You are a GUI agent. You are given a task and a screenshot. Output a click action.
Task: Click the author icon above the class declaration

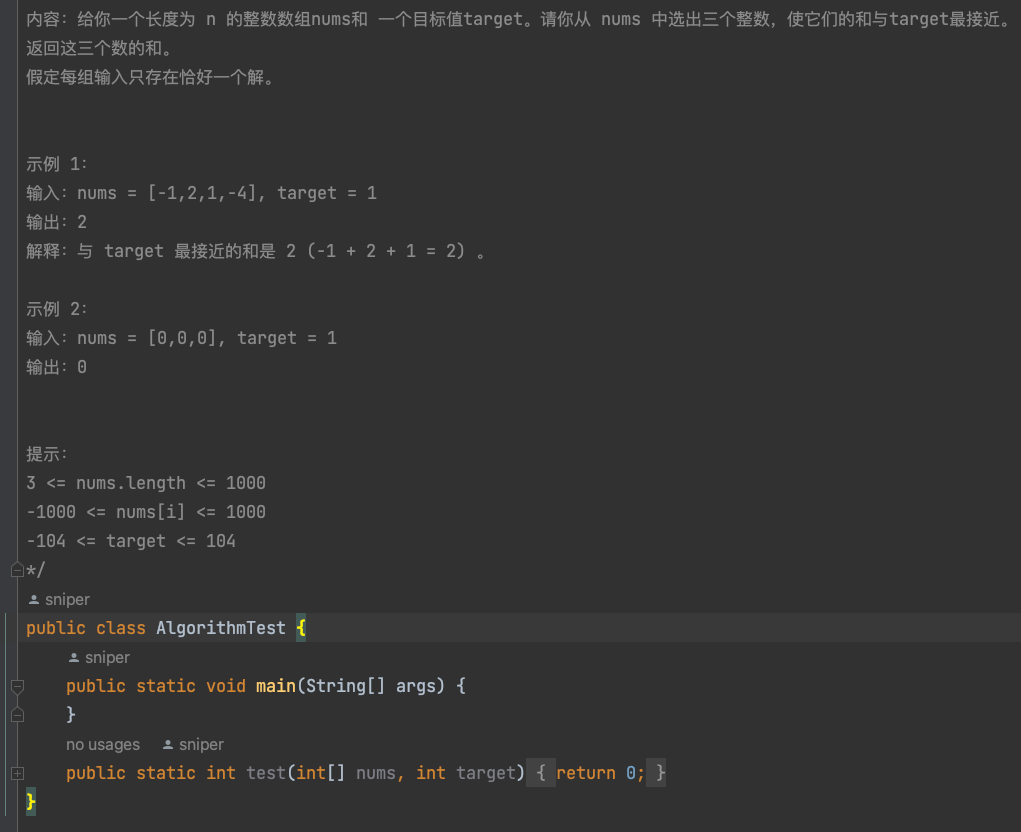point(34,600)
